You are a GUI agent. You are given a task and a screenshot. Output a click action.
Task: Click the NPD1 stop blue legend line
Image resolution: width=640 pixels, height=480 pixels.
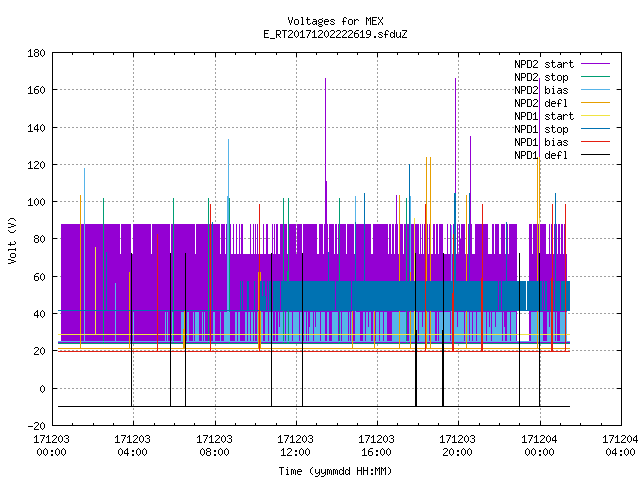coord(595,129)
